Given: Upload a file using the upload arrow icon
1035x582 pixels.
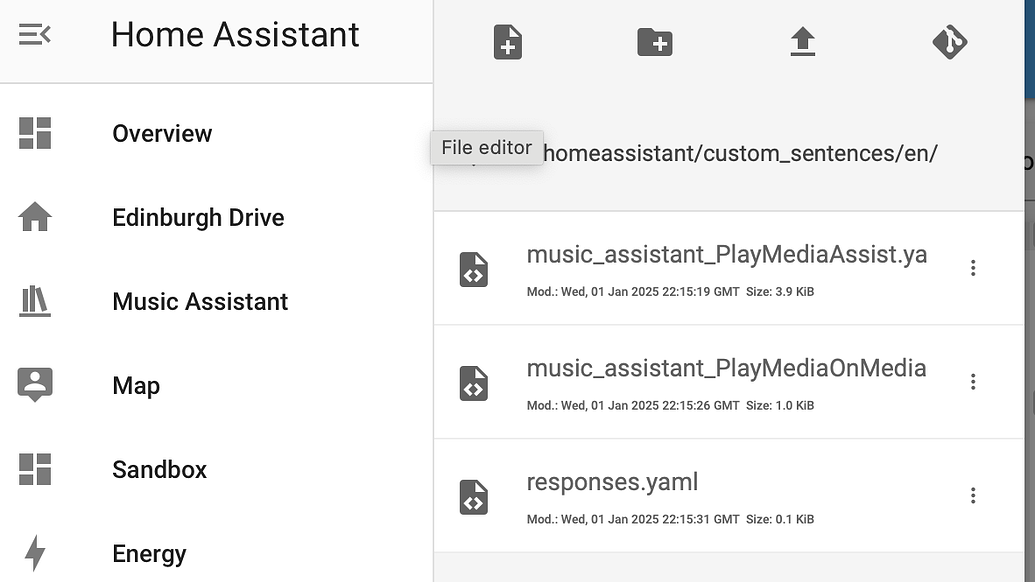Looking at the screenshot, I should pos(802,42).
